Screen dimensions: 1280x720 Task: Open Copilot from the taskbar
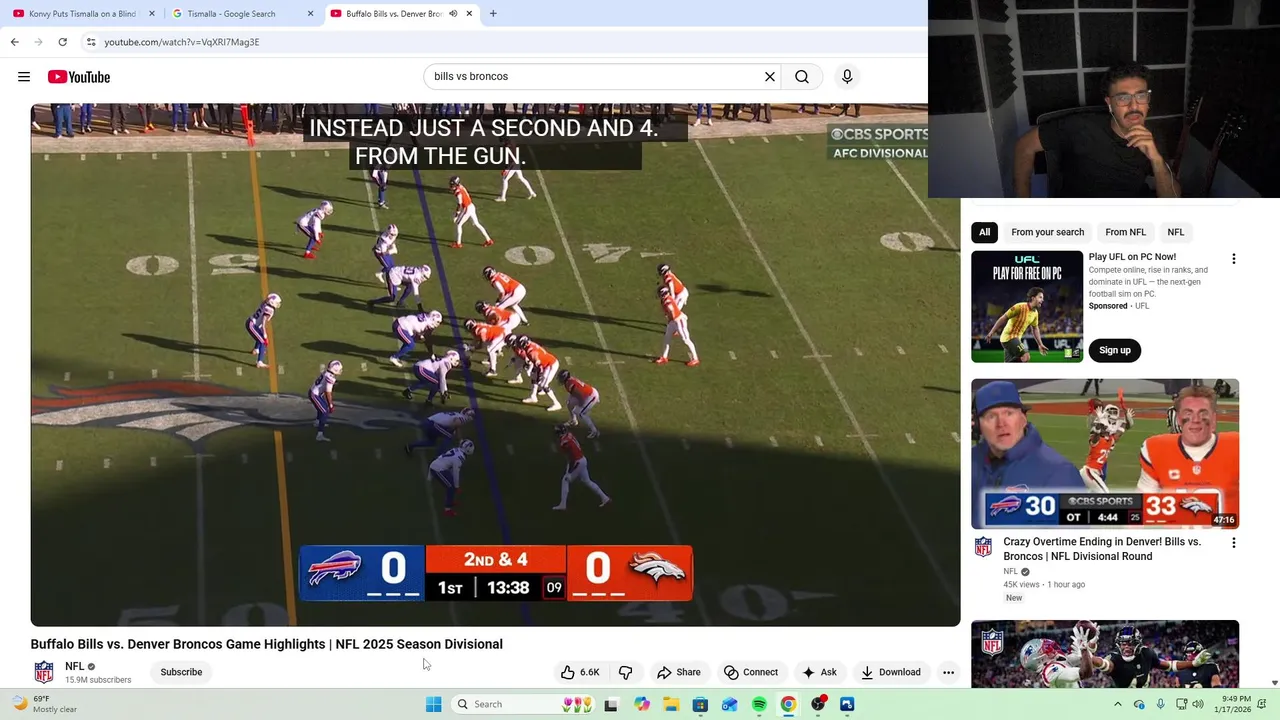point(642,704)
